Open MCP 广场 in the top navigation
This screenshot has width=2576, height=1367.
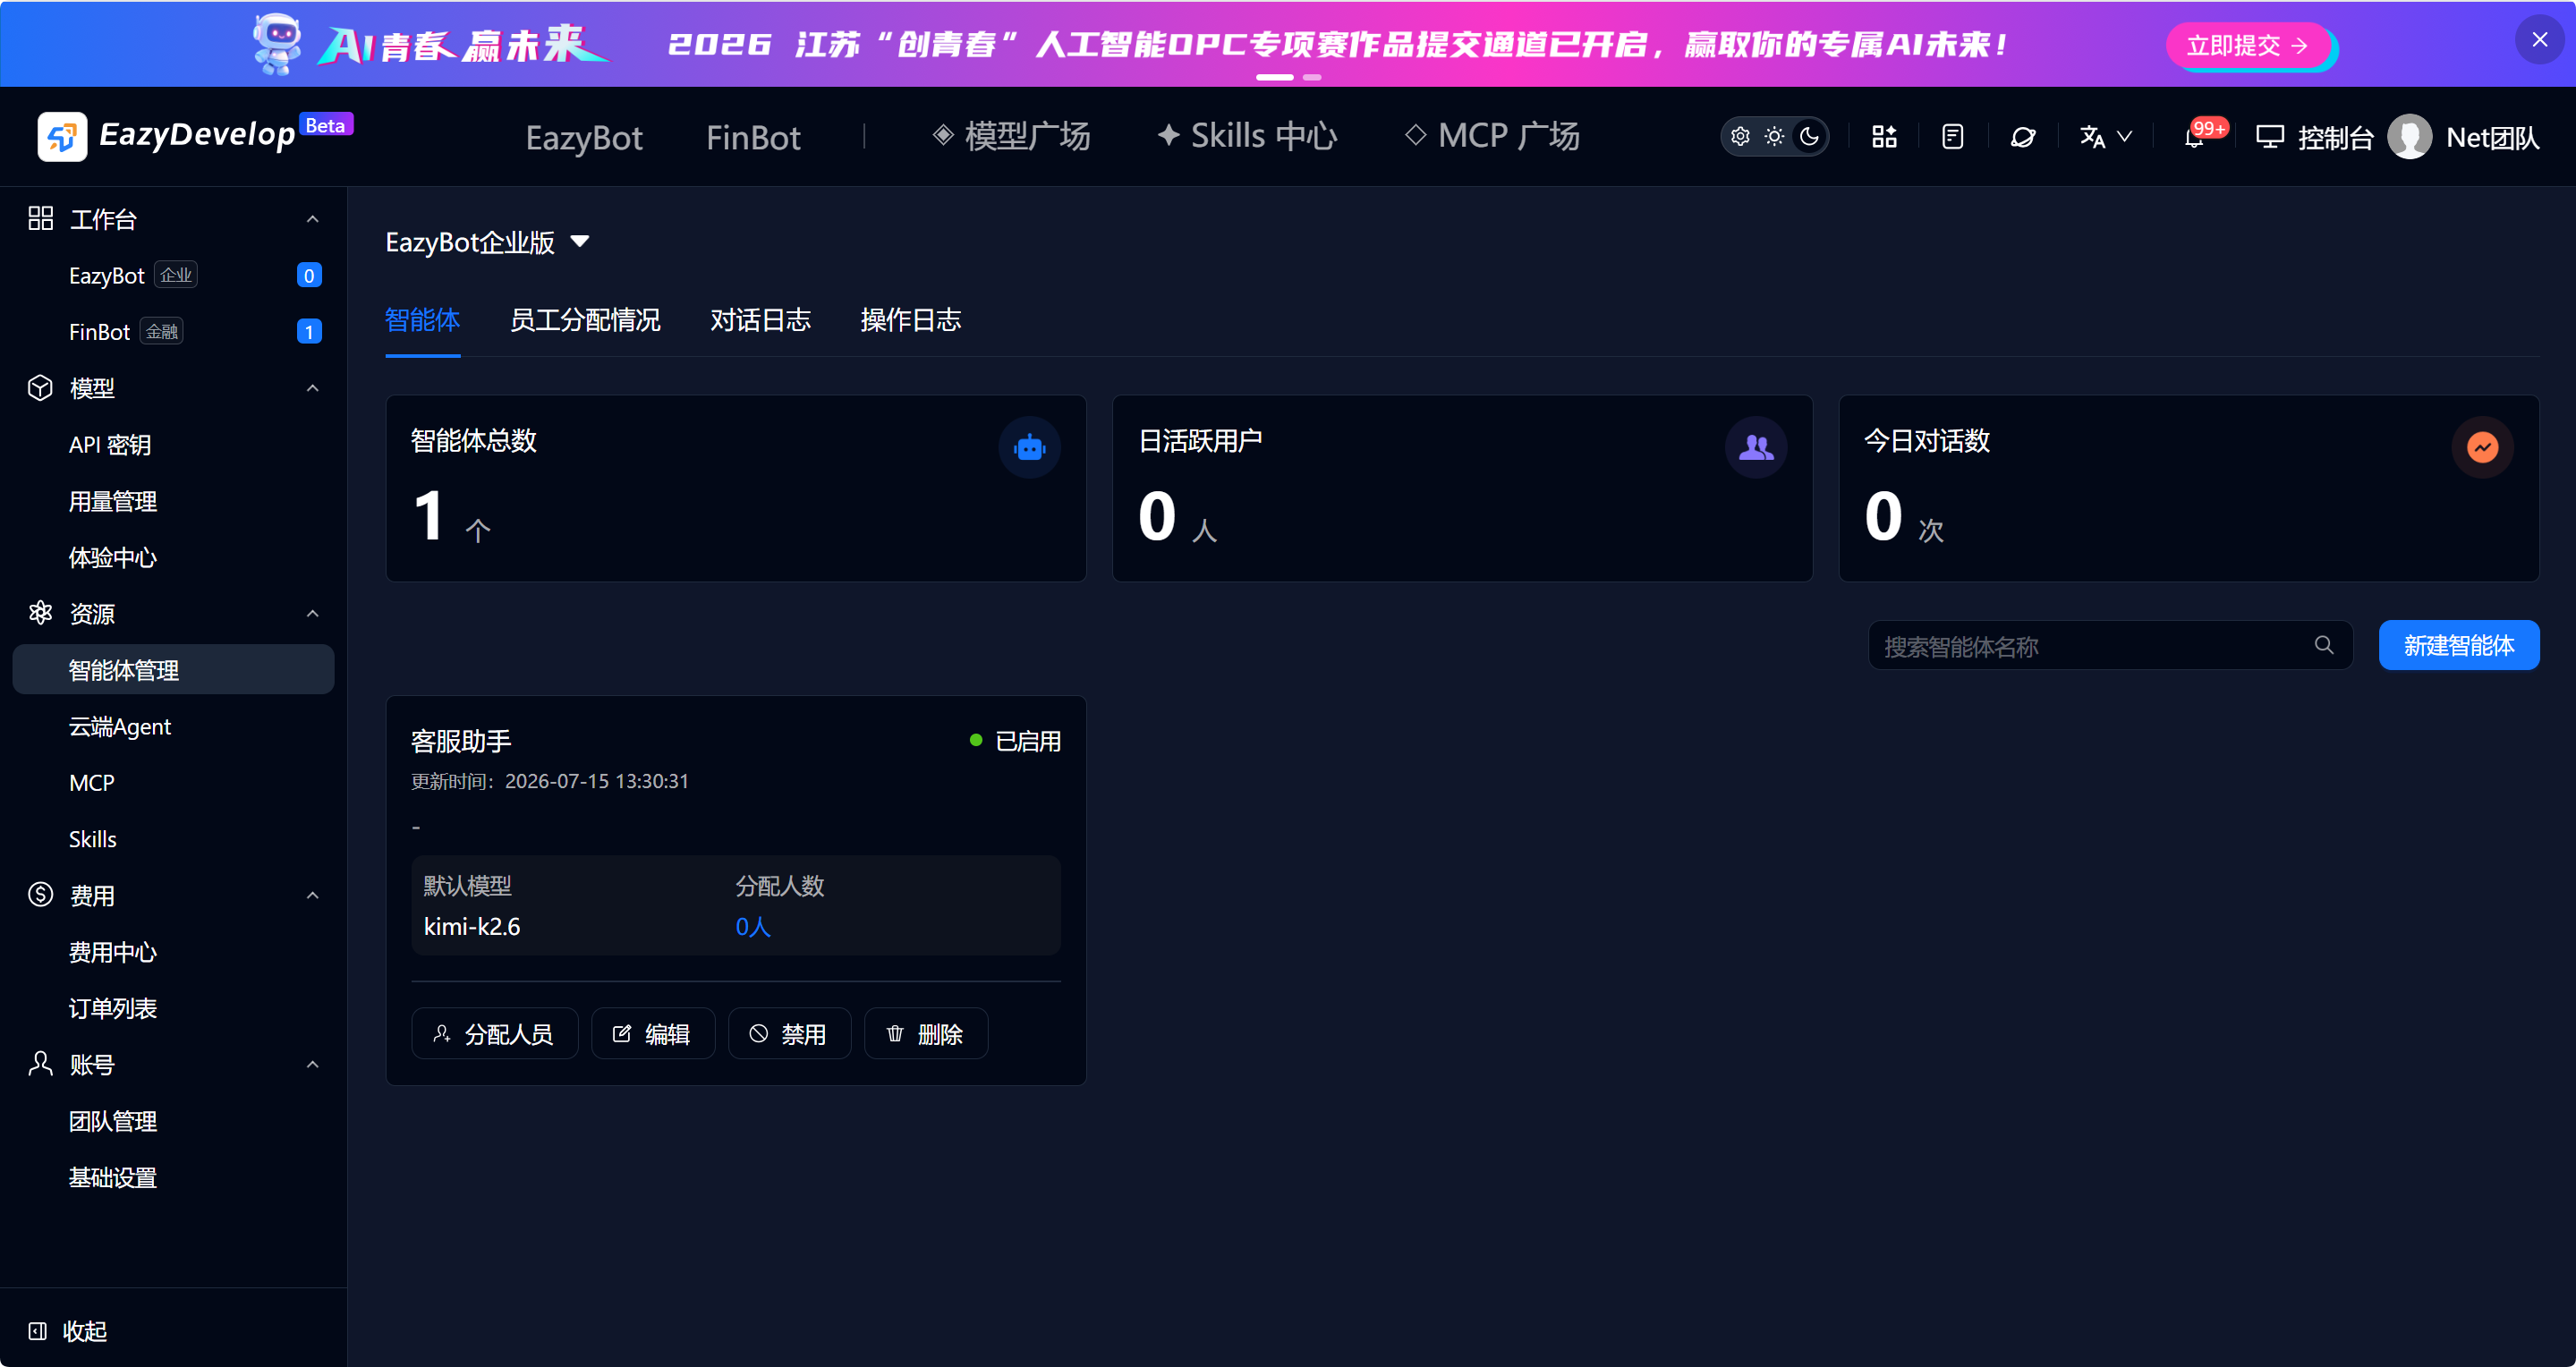[1492, 136]
